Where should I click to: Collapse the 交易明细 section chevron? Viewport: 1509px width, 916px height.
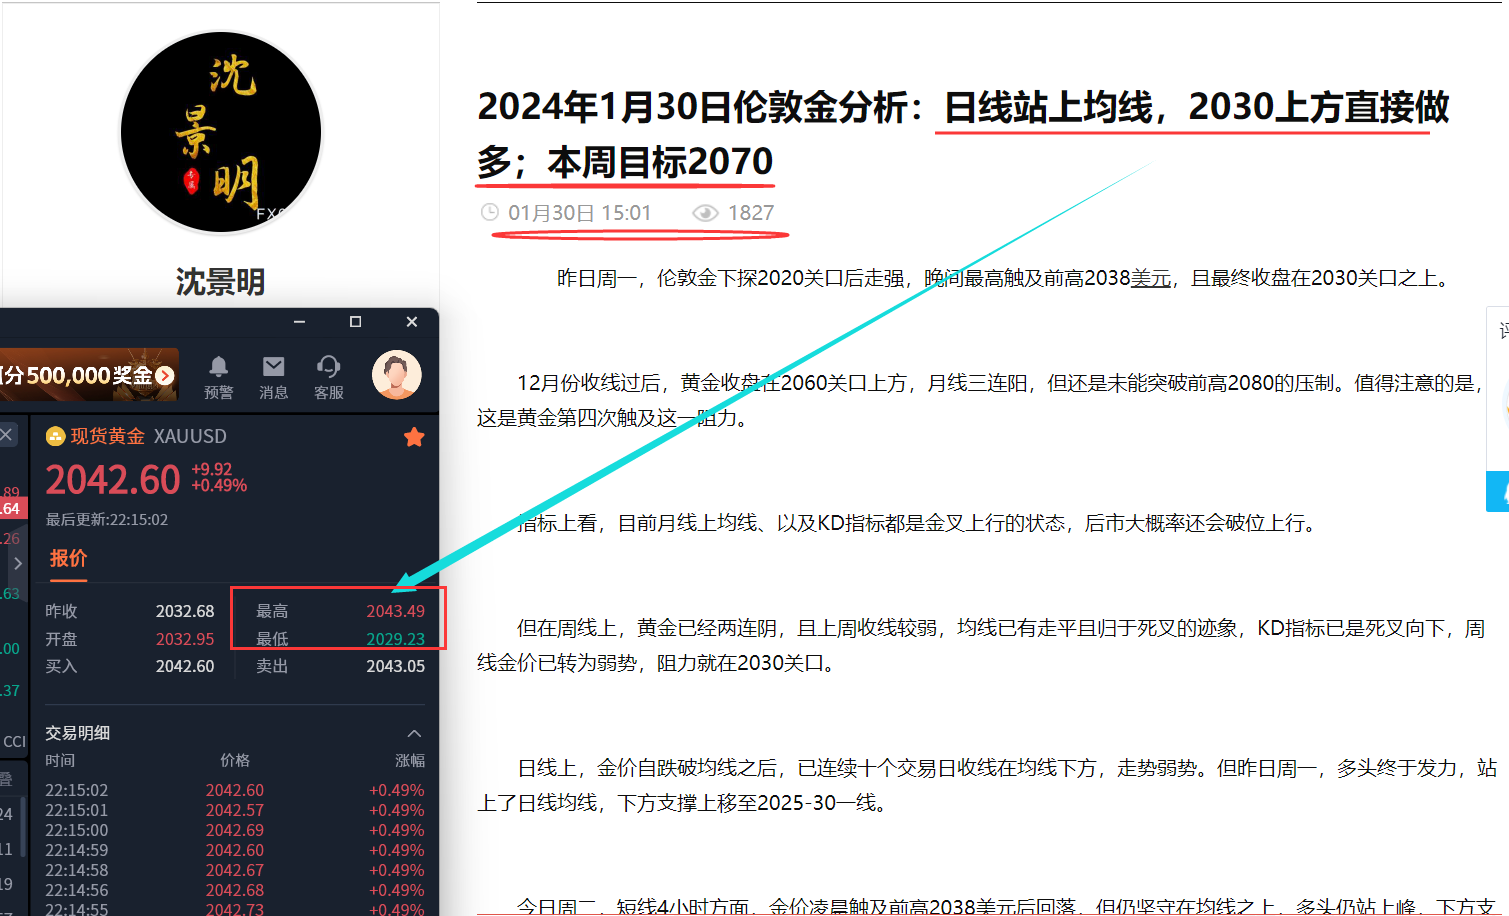[414, 734]
